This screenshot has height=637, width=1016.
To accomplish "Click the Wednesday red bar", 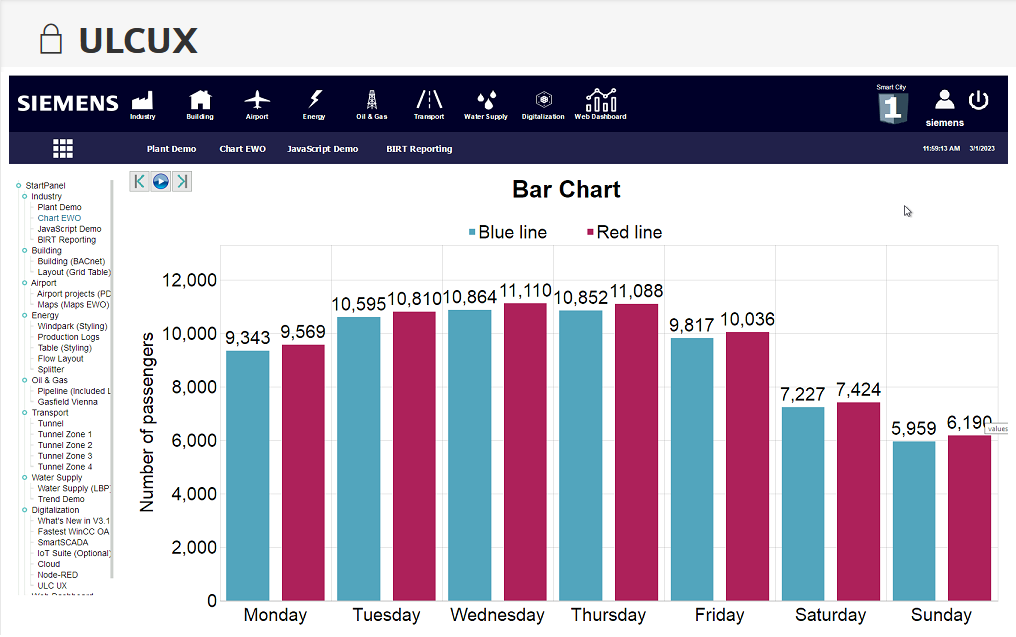I will [525, 450].
